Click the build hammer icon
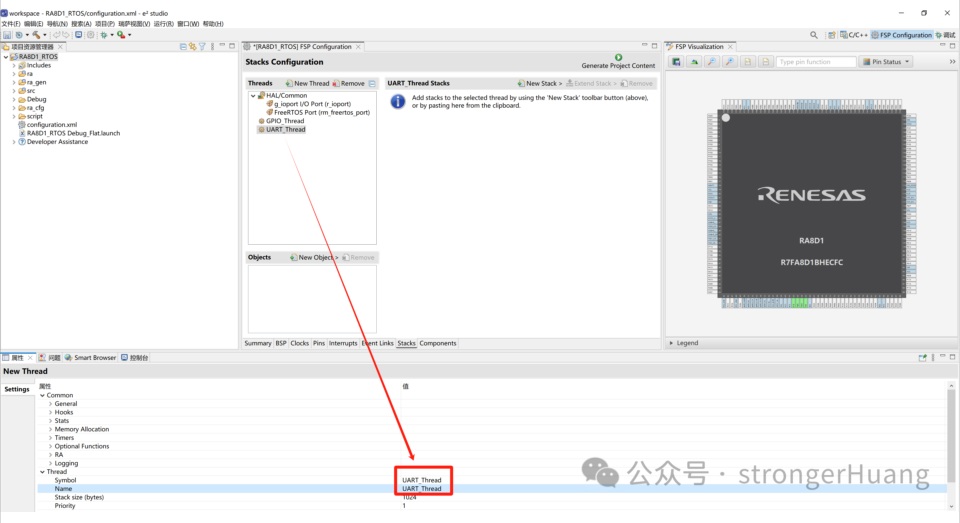 point(36,35)
